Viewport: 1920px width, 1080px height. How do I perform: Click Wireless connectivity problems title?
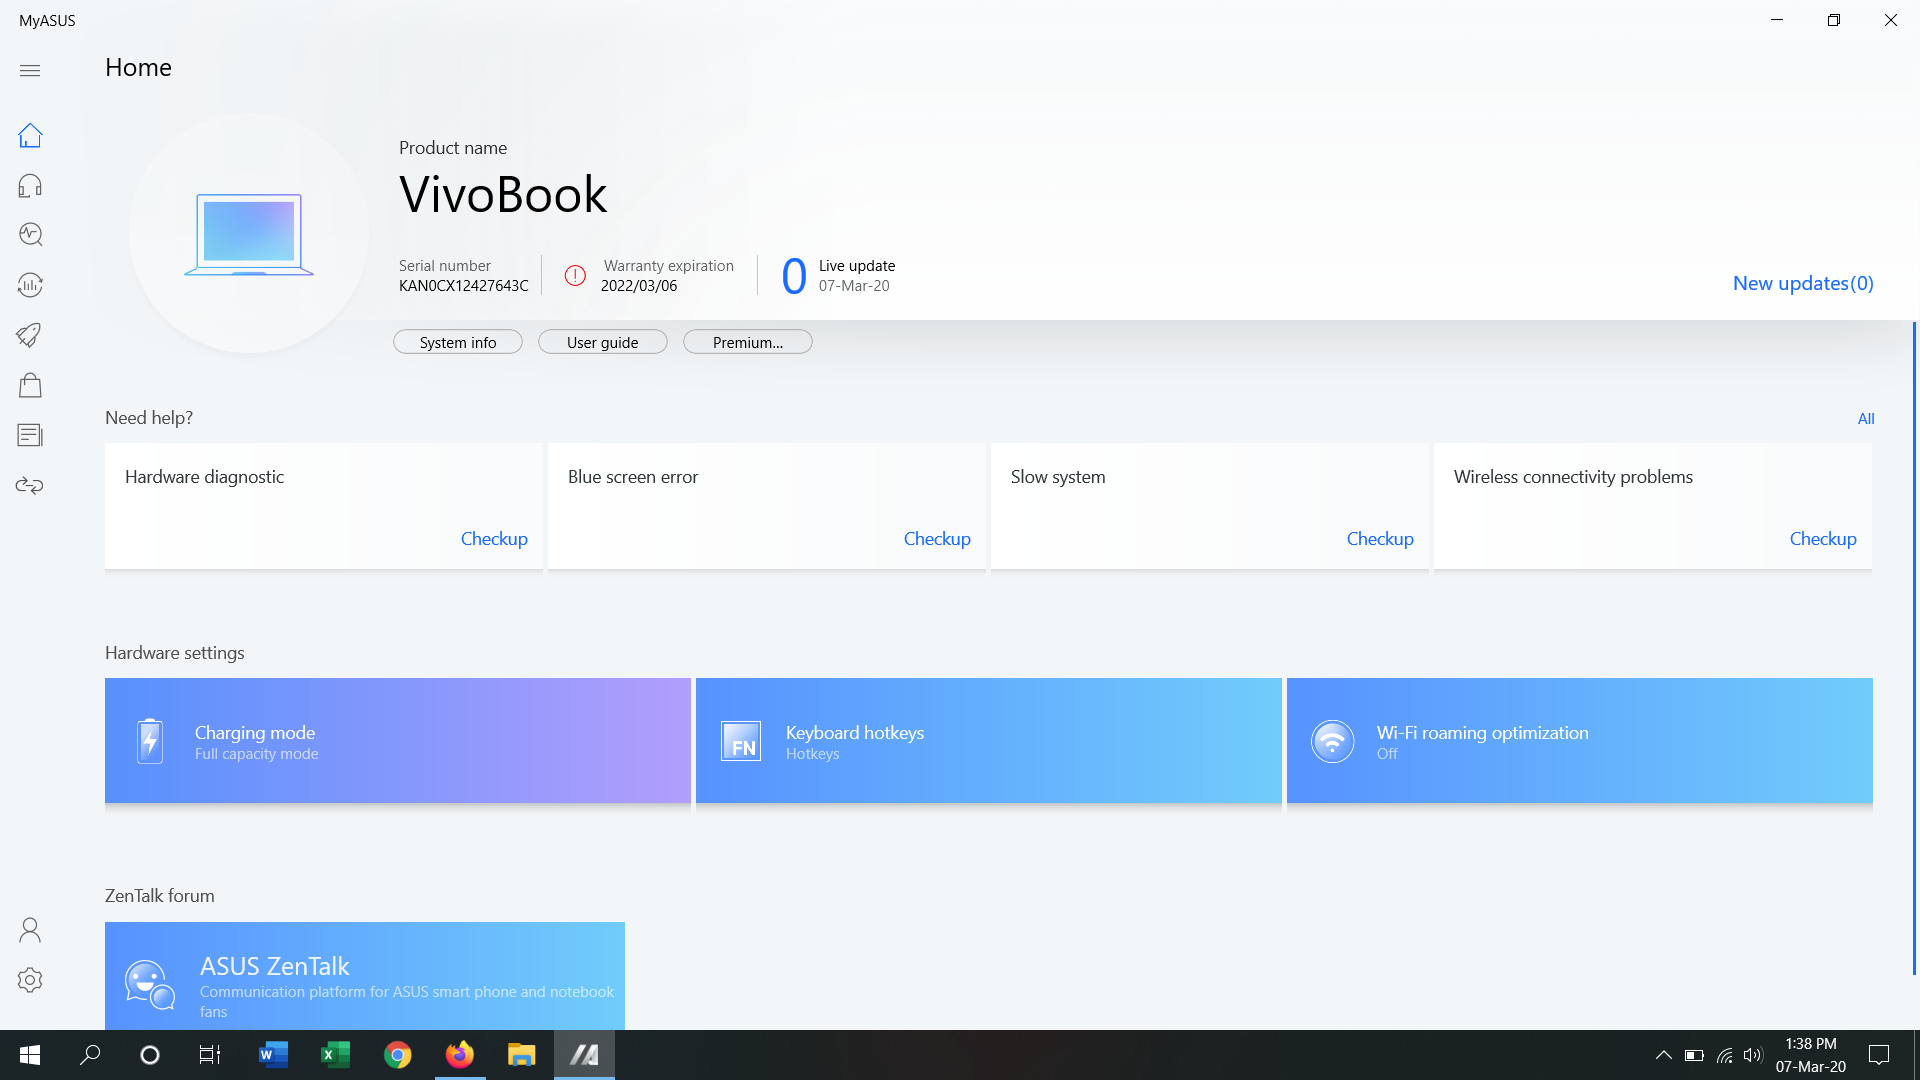(x=1573, y=477)
